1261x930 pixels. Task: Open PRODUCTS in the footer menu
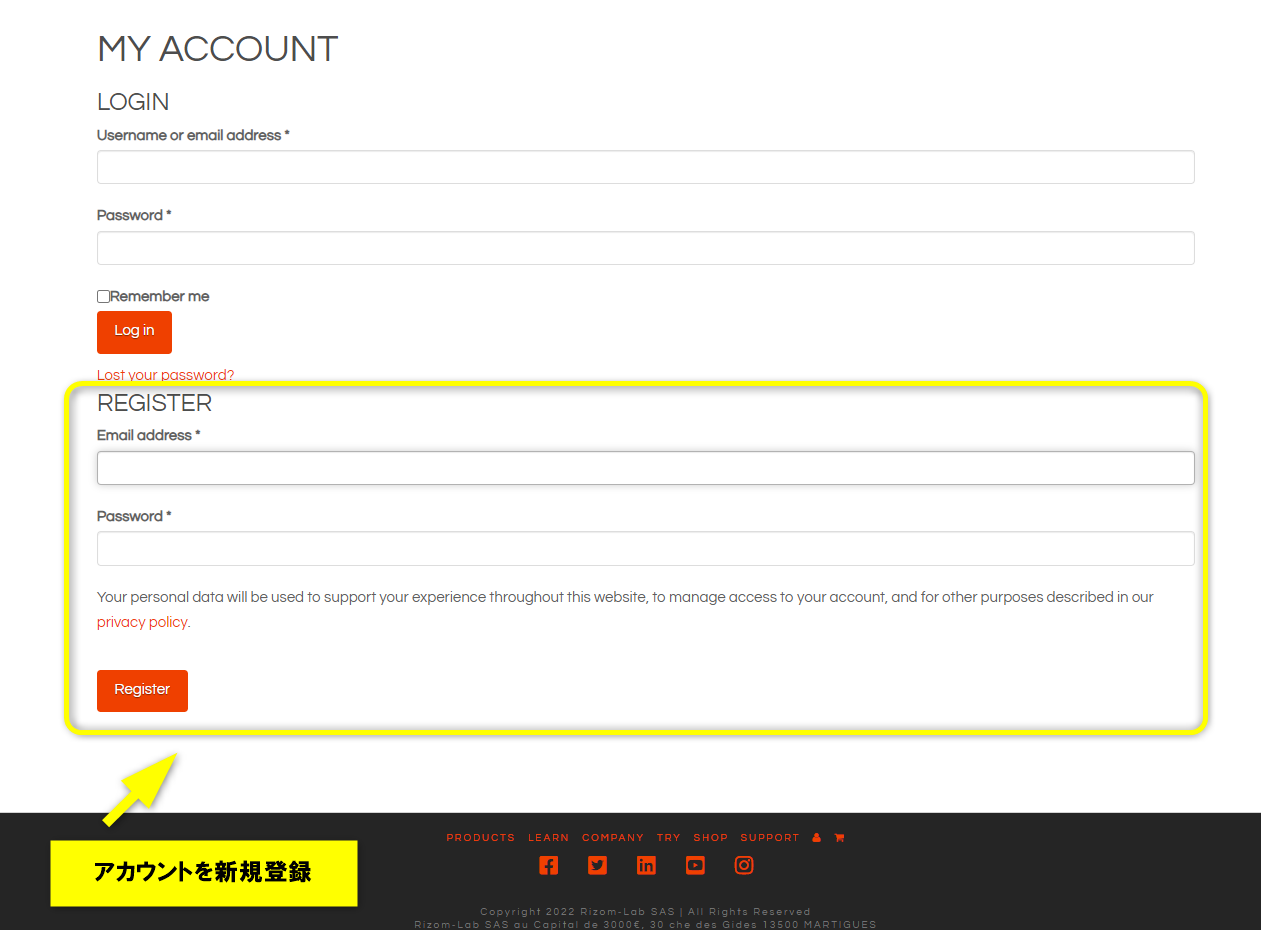click(480, 838)
